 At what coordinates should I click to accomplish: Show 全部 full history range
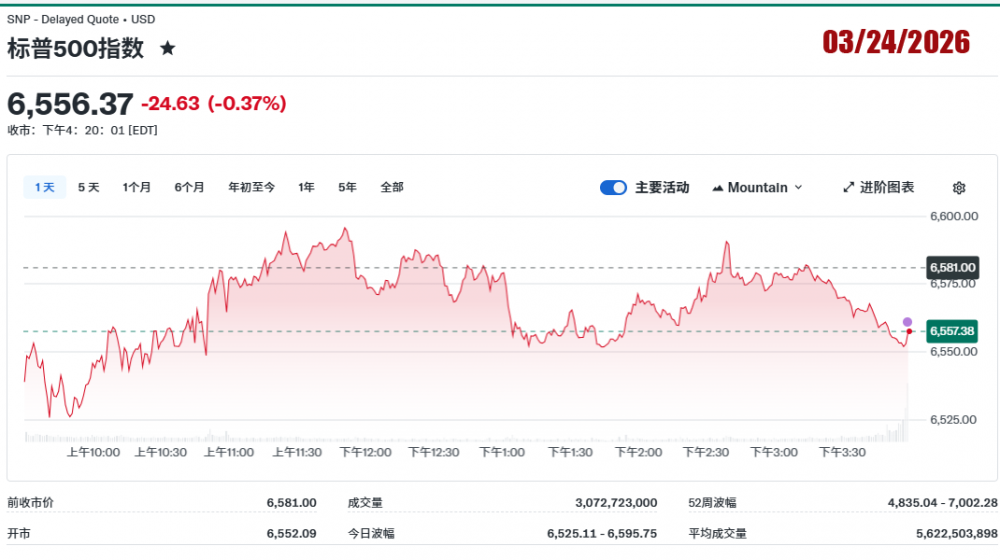coord(392,187)
